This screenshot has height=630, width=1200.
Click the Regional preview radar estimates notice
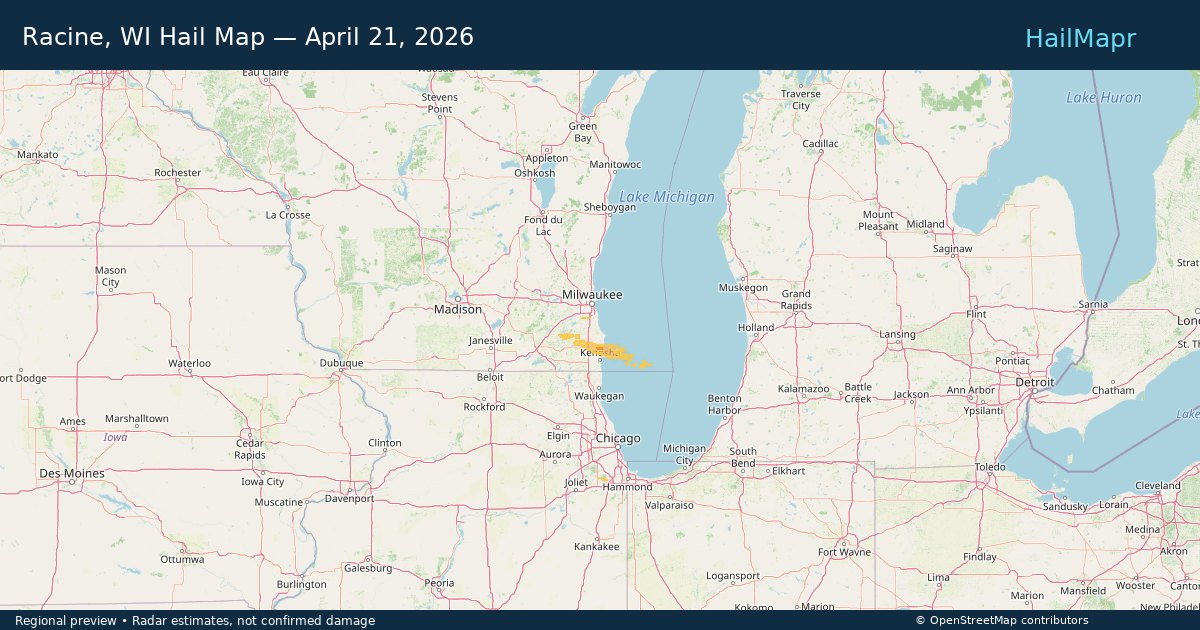(x=195, y=621)
